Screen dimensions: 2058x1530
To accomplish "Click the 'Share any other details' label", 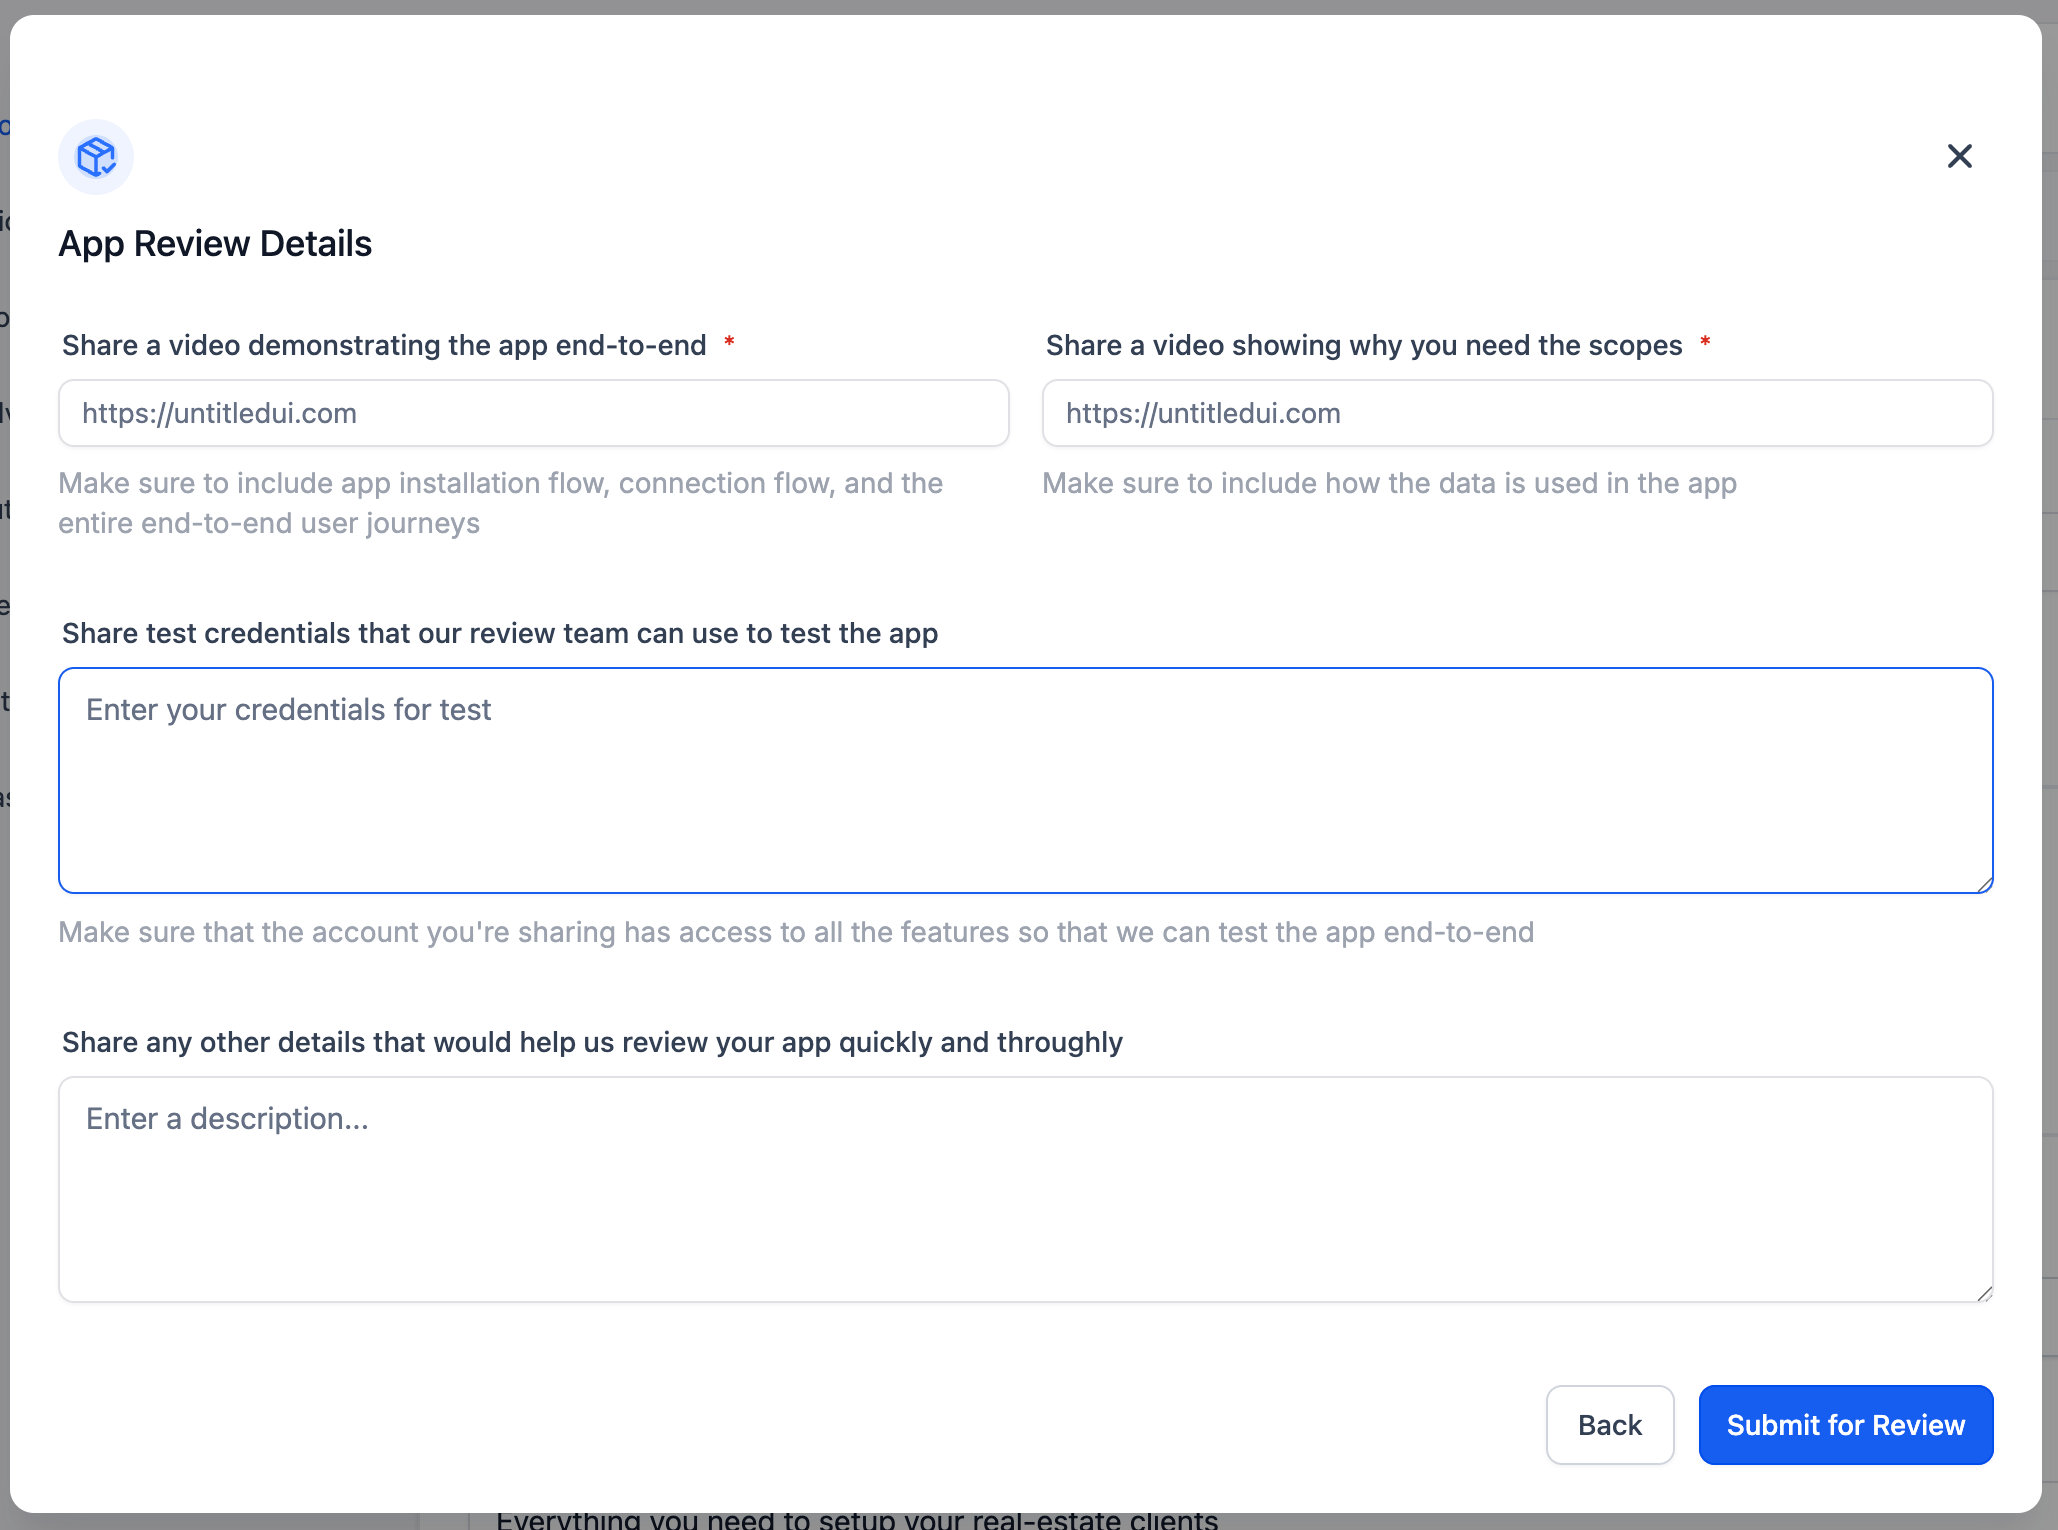I will coord(592,1042).
